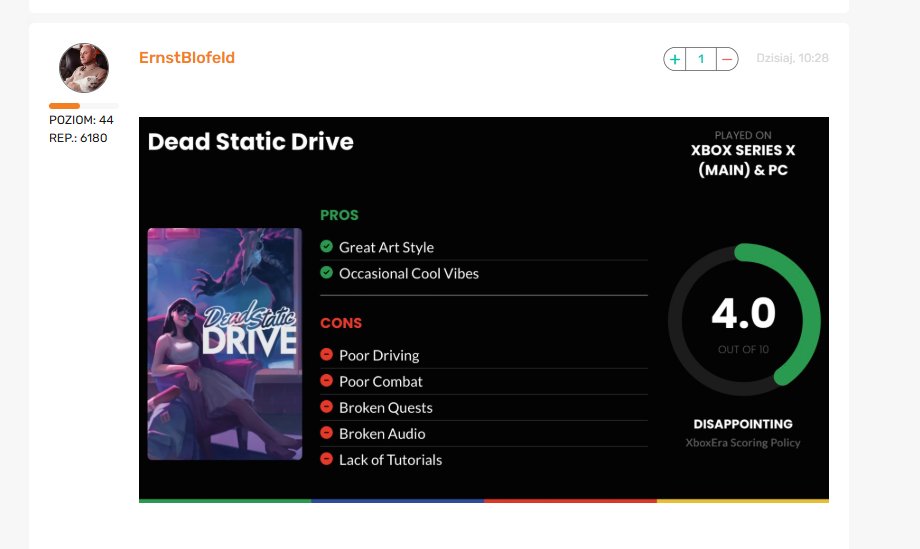This screenshot has width=920, height=549.
Task: Click green check icon beside Occasional Cool Vibes
Action: 327,273
